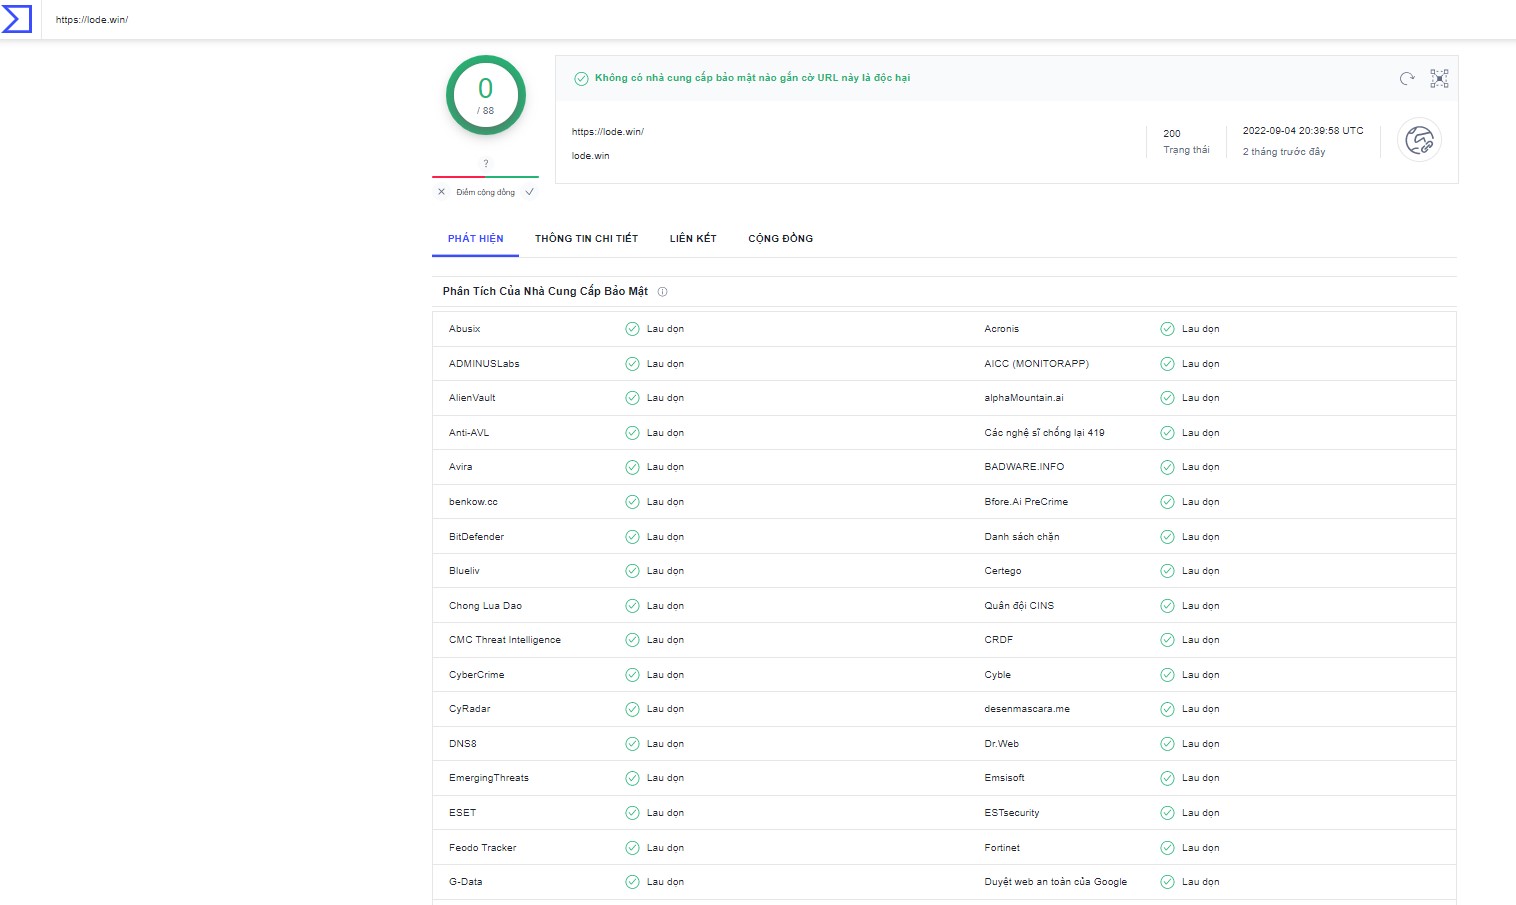The height and width of the screenshot is (905, 1516).
Task: Click the community score bar
Action: [x=486, y=177]
